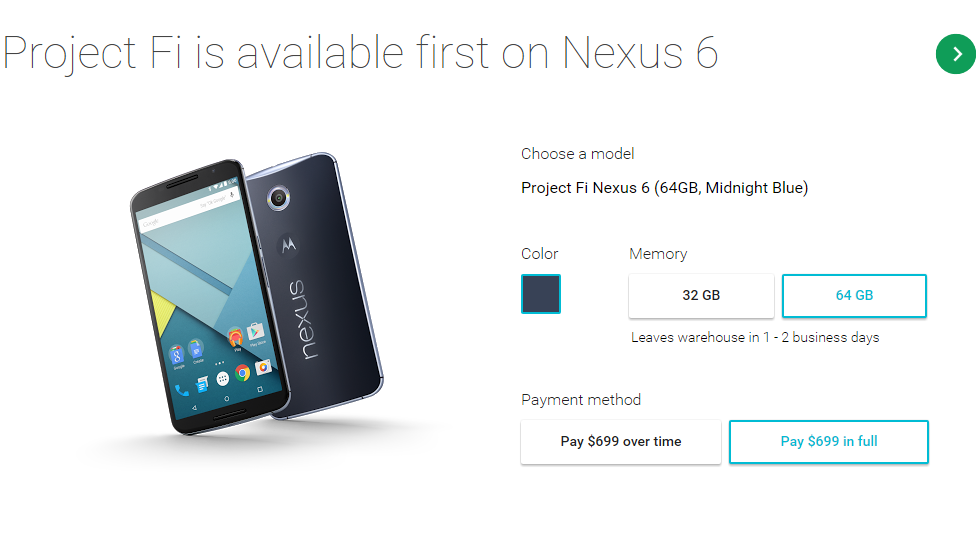Click the Chrome icon on phone screen
Image resolution: width=976 pixels, height=533 pixels.
243,373
